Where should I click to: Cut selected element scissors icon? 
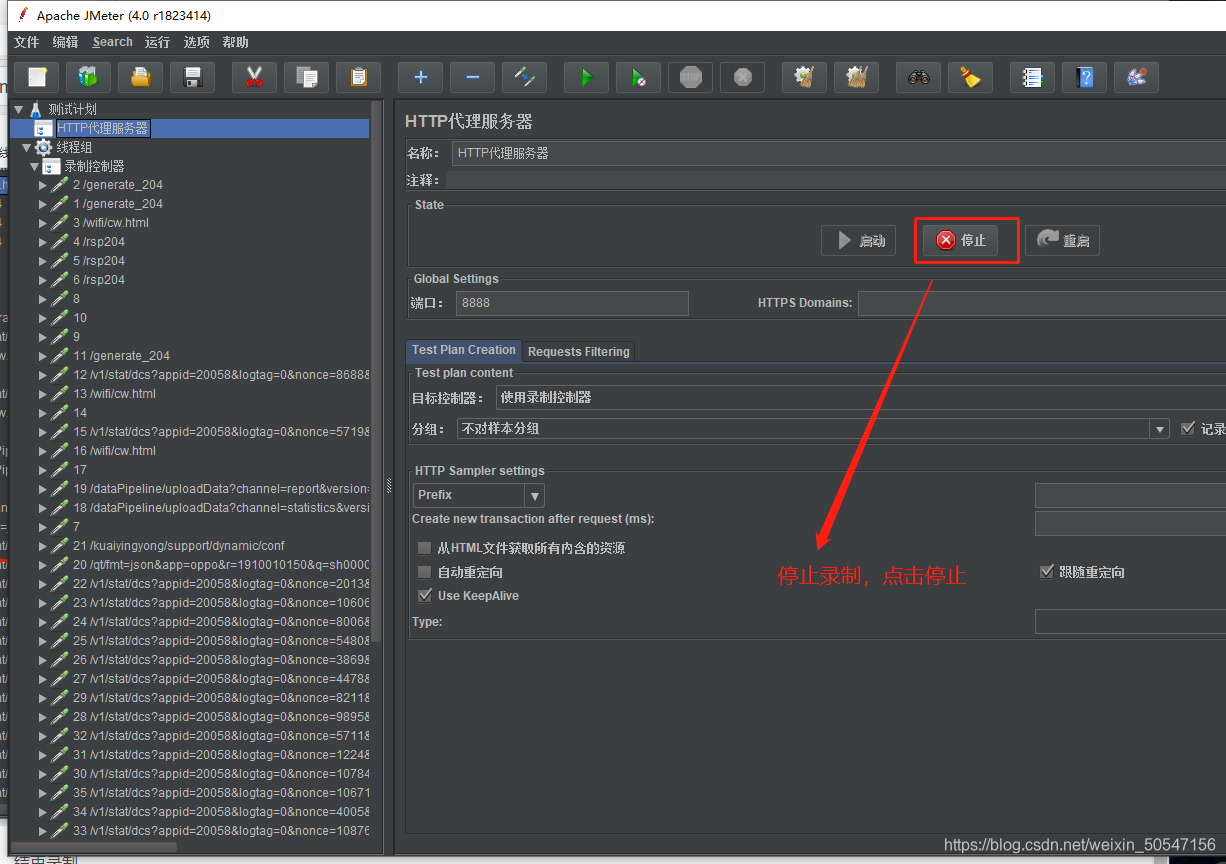(254, 77)
